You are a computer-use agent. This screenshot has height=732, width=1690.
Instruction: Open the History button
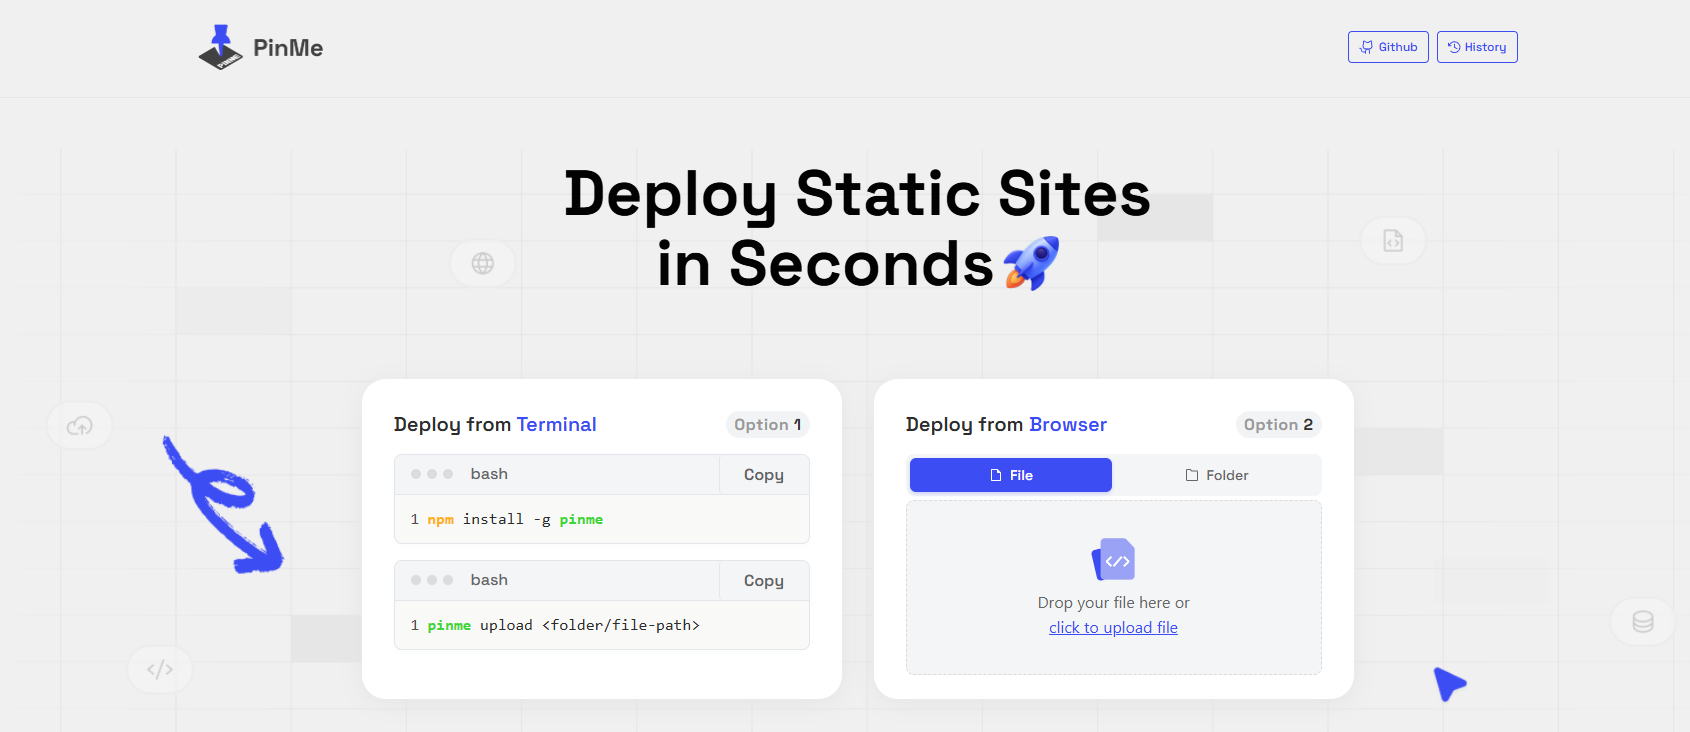point(1477,47)
